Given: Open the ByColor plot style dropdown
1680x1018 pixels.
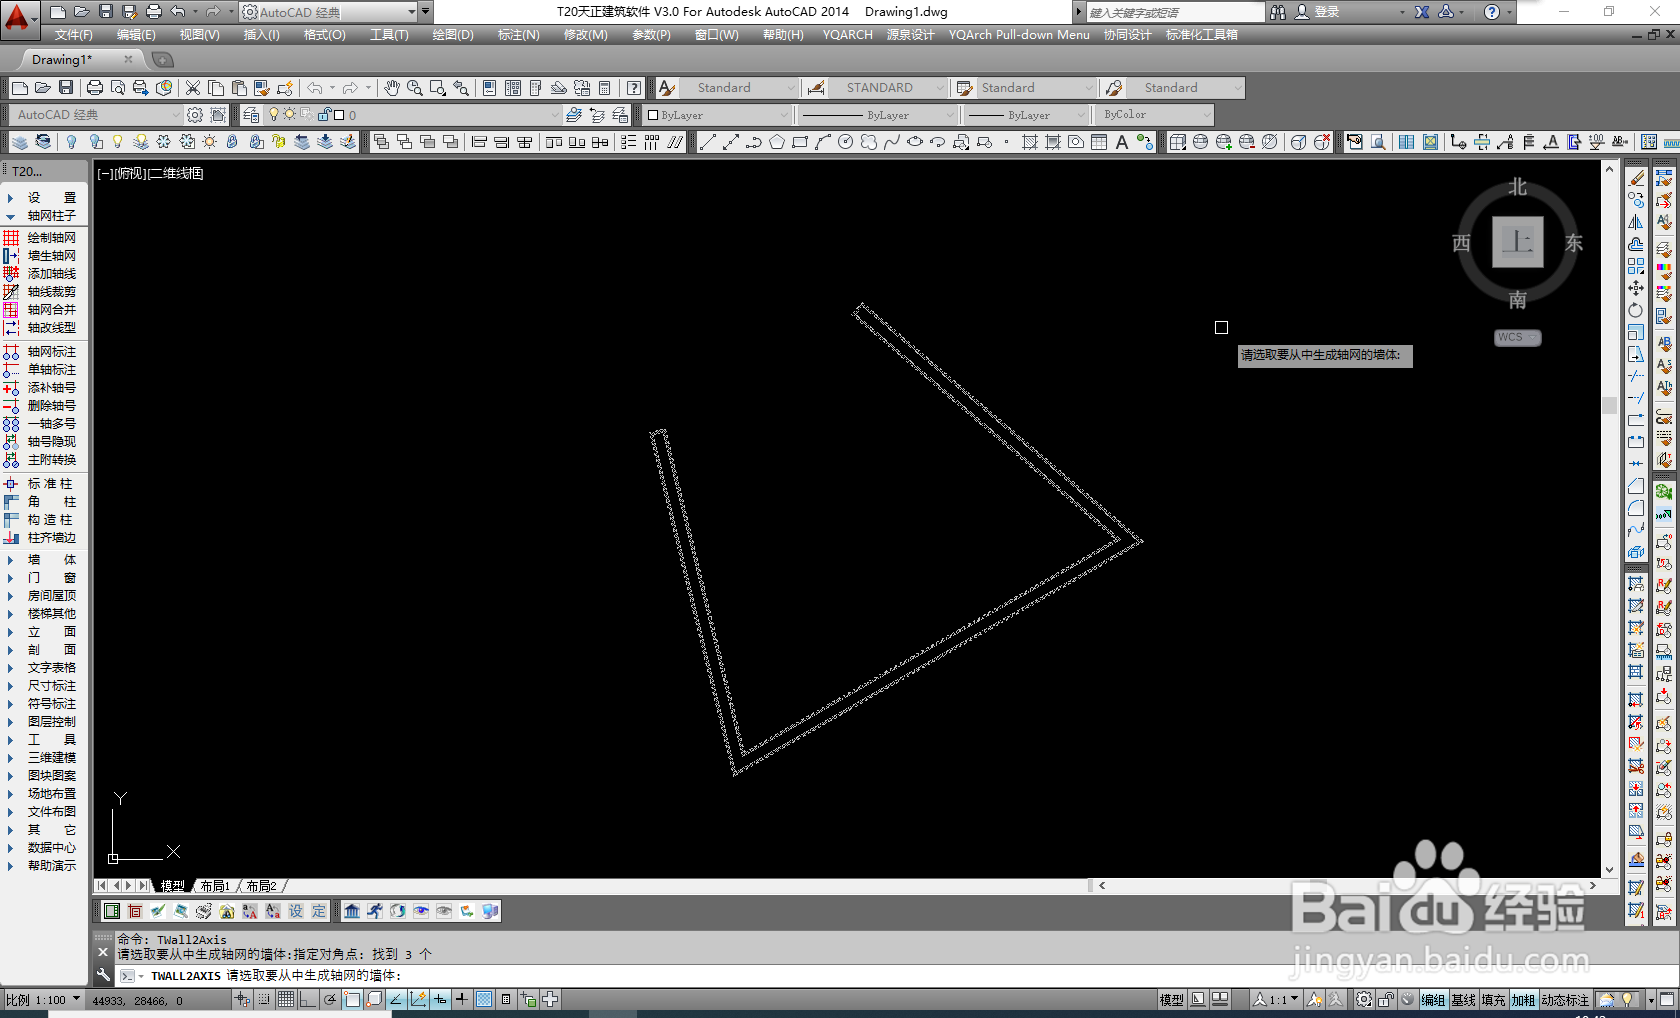Looking at the screenshot, I should point(1155,115).
